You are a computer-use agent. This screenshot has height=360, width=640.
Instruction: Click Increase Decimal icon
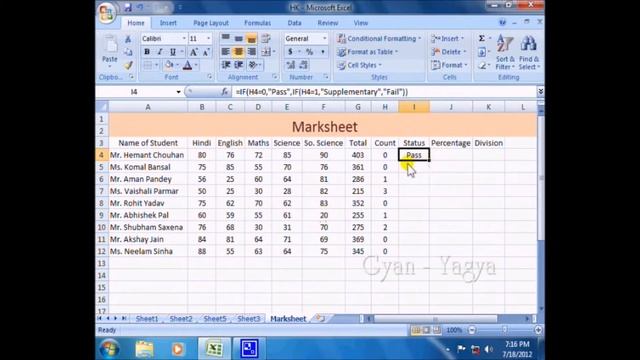click(x=290, y=65)
